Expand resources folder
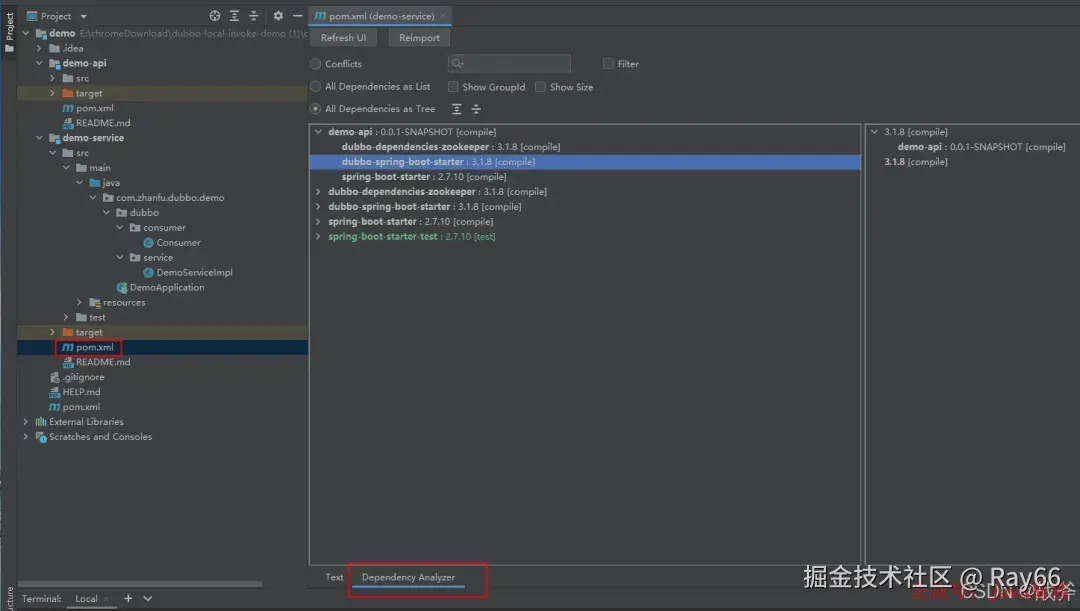The height and width of the screenshot is (611, 1080). pos(79,302)
